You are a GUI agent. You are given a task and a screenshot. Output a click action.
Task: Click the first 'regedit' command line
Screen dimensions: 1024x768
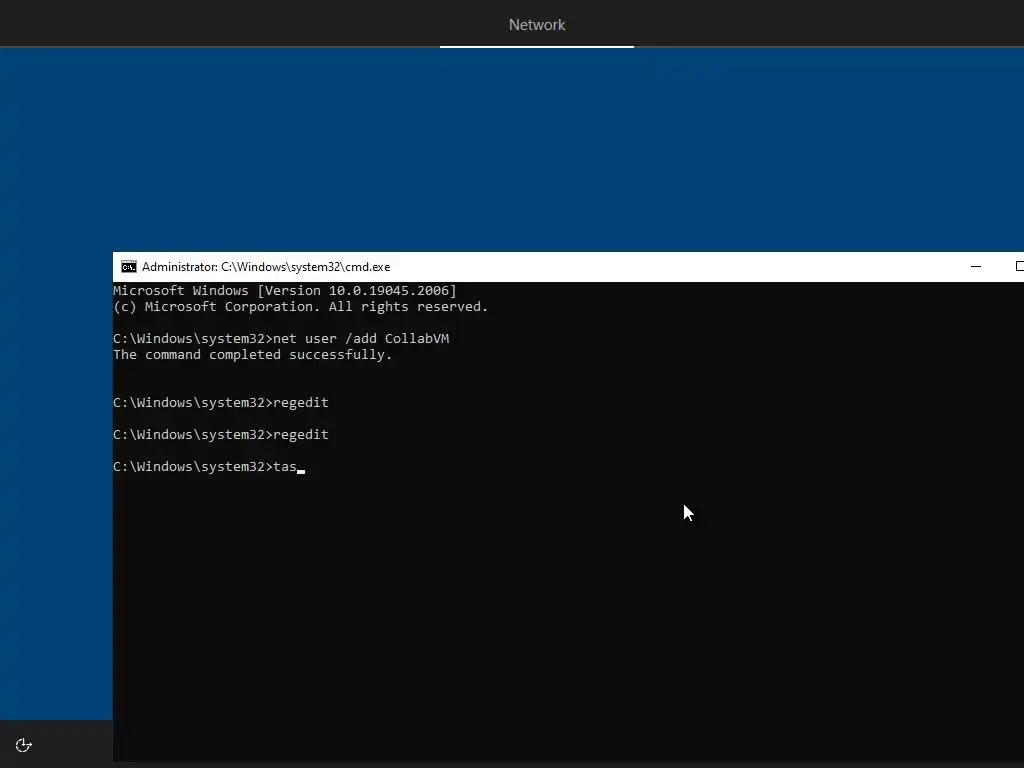pyautogui.click(x=221, y=402)
